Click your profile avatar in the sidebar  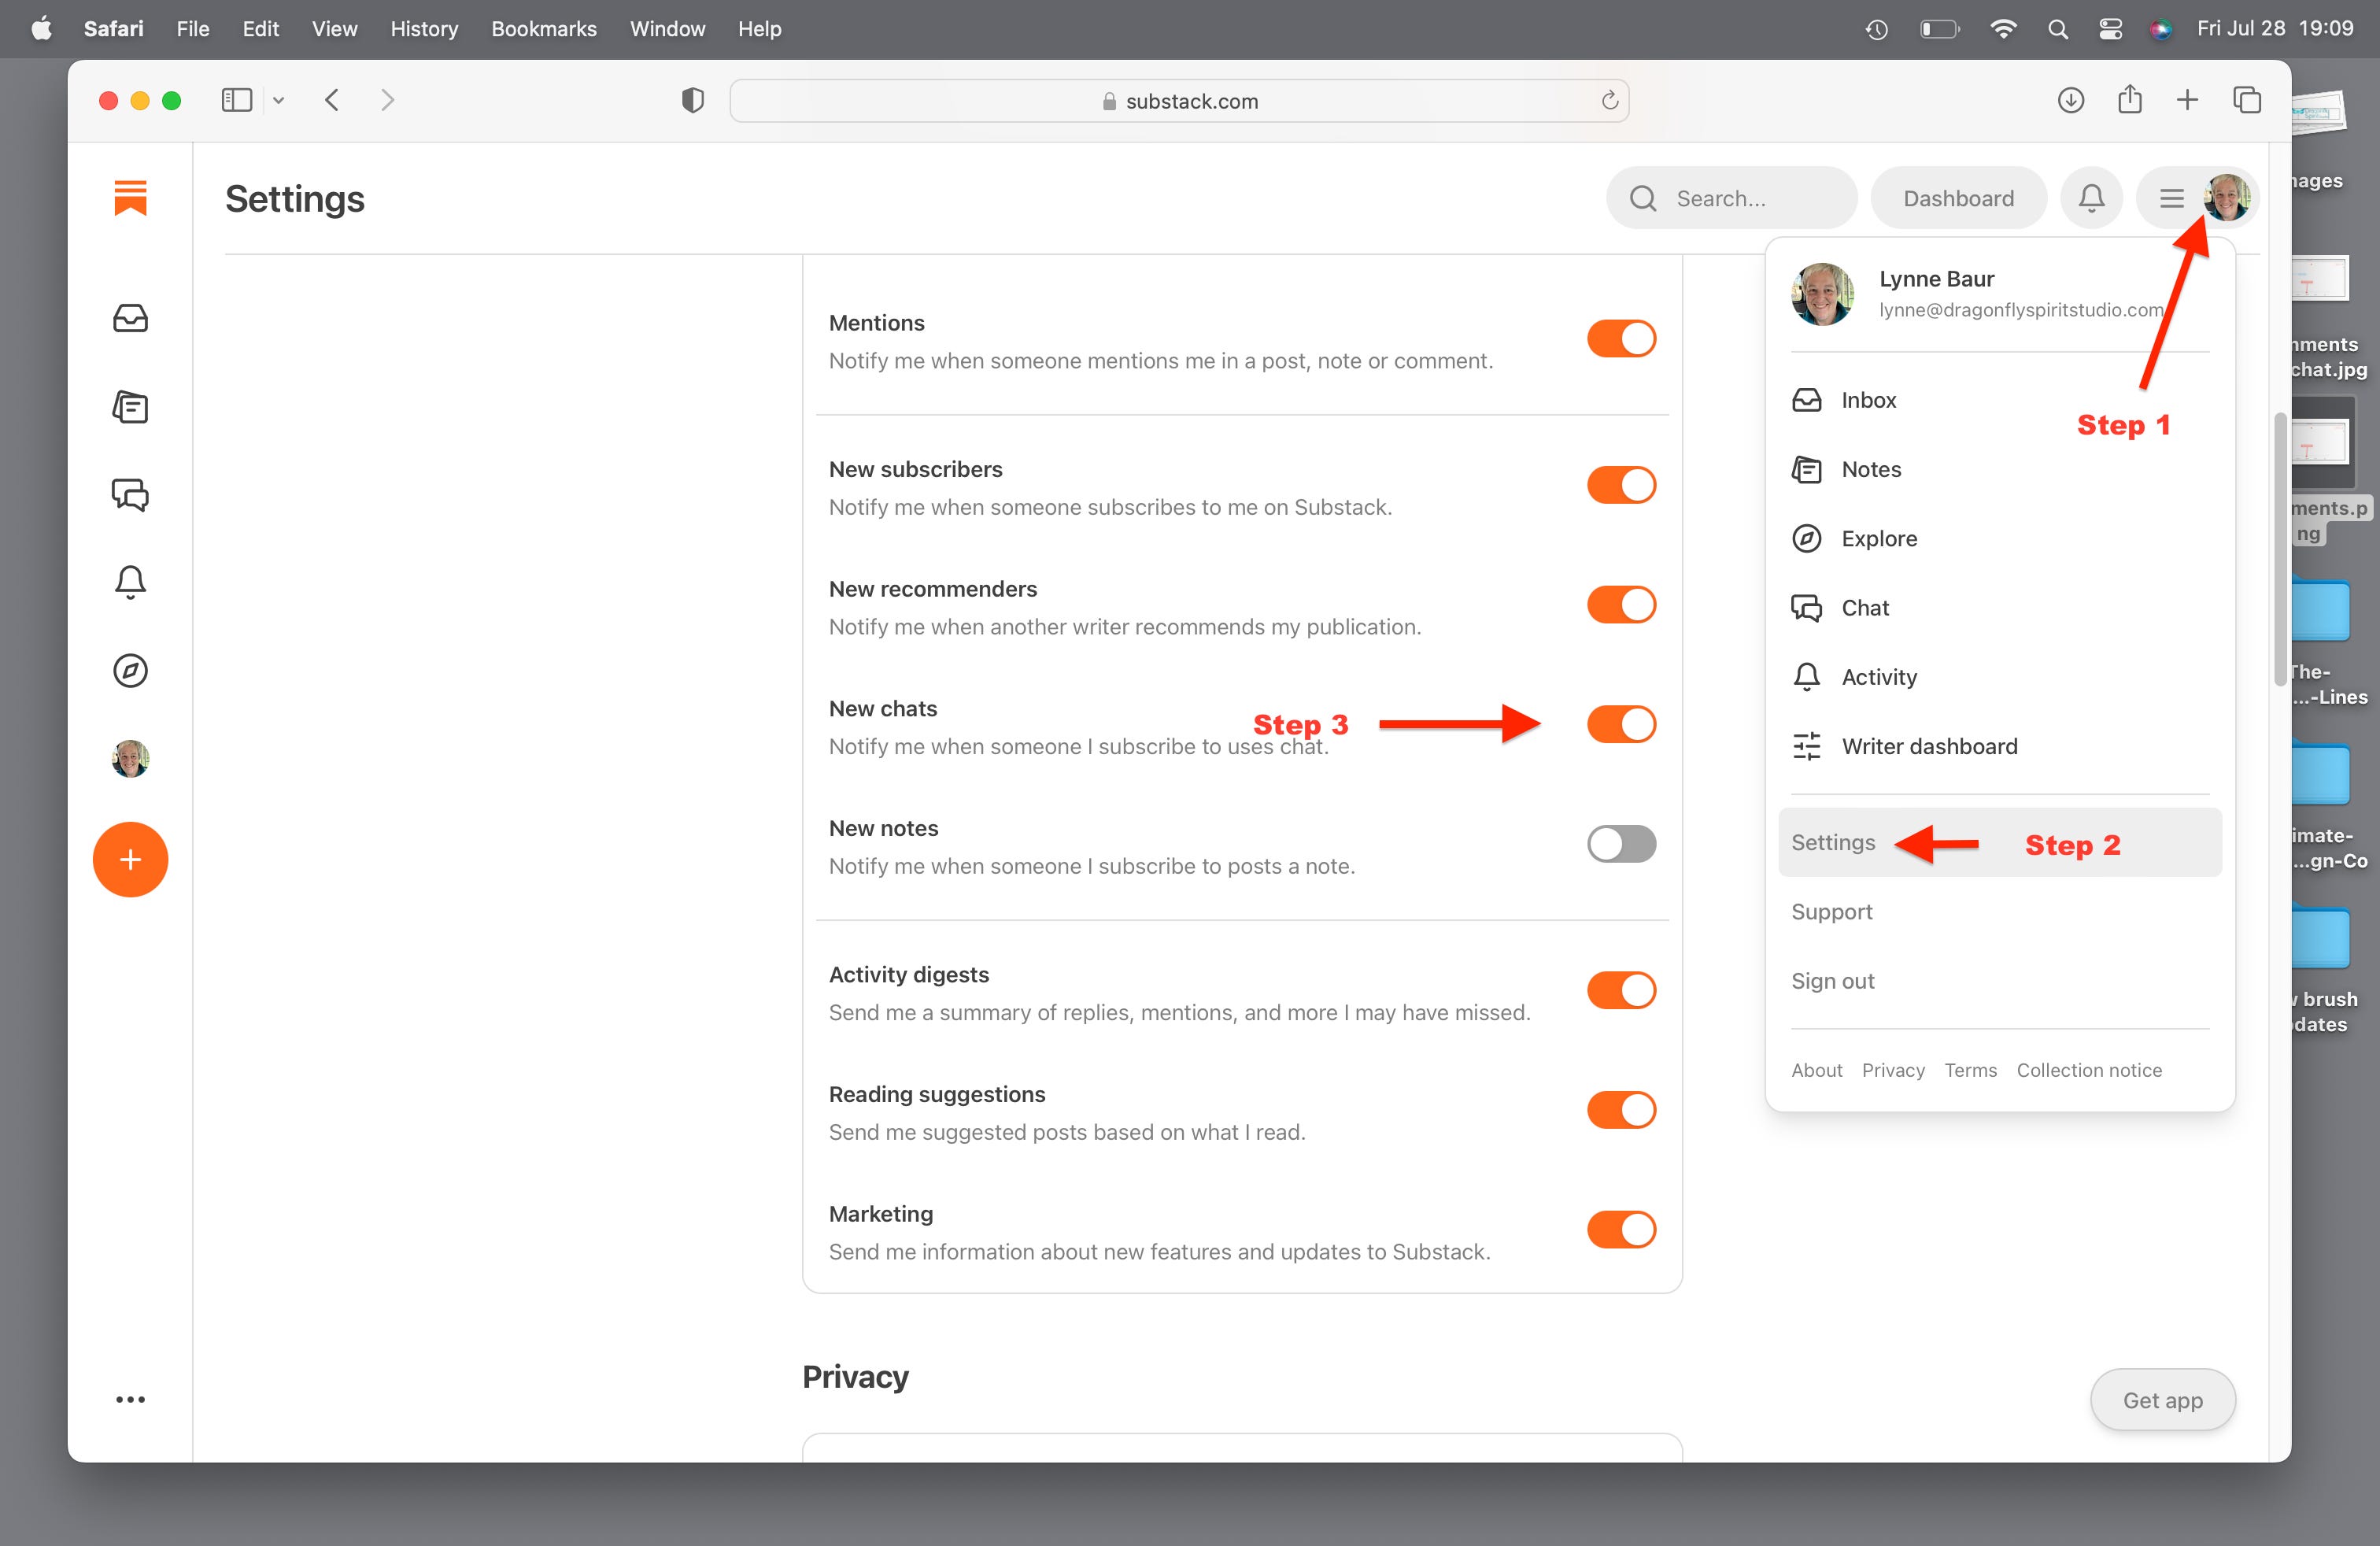pos(131,758)
